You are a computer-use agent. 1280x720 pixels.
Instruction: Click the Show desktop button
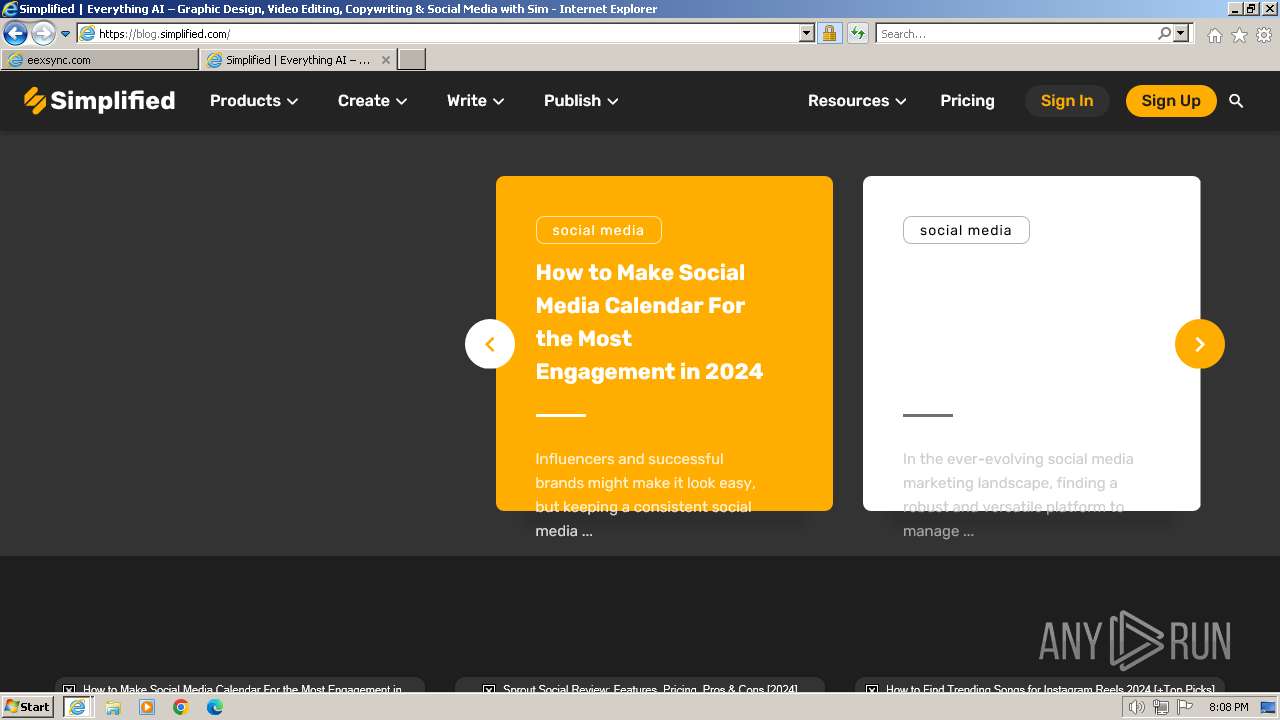1269,707
